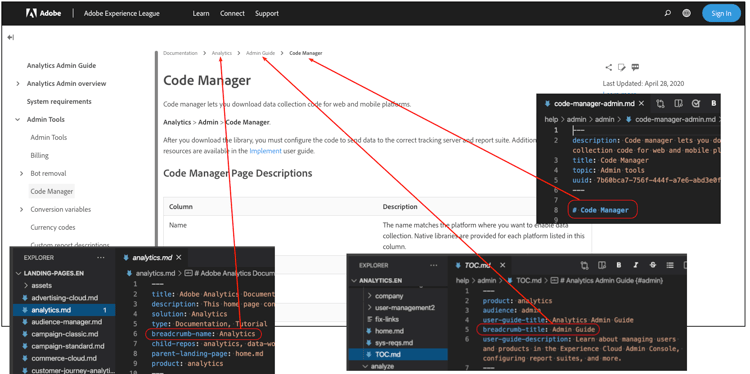Select Code Manager in sidebar

point(52,191)
